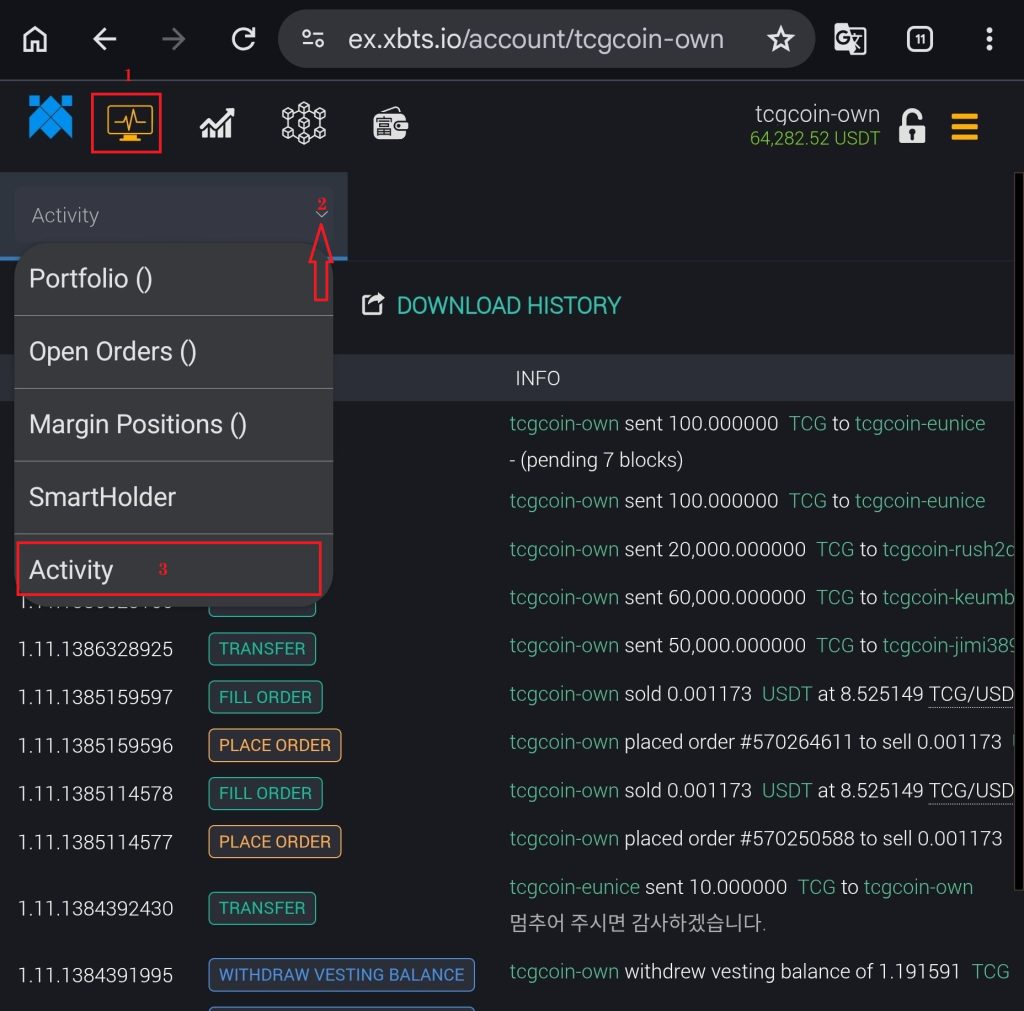
Task: Bookmark page with star icon
Action: pos(779,39)
